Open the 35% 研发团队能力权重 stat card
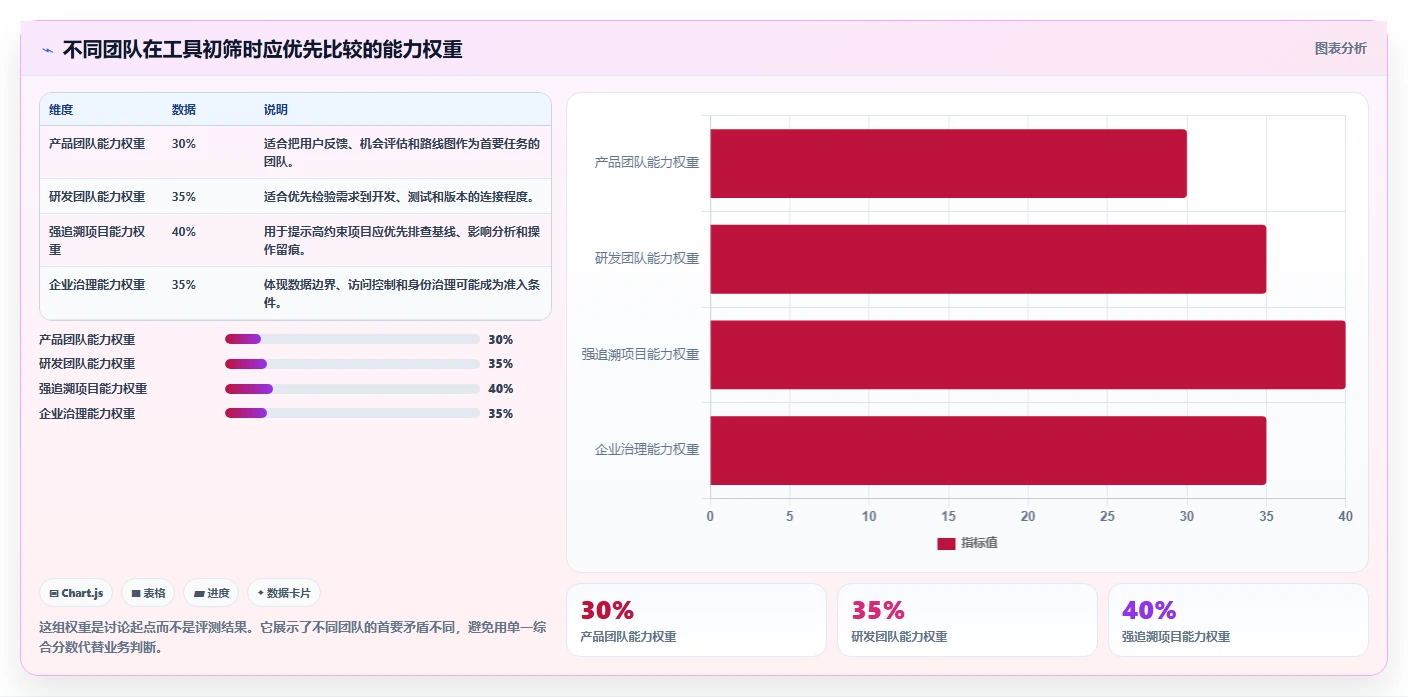The width and height of the screenshot is (1408, 697). pos(967,620)
